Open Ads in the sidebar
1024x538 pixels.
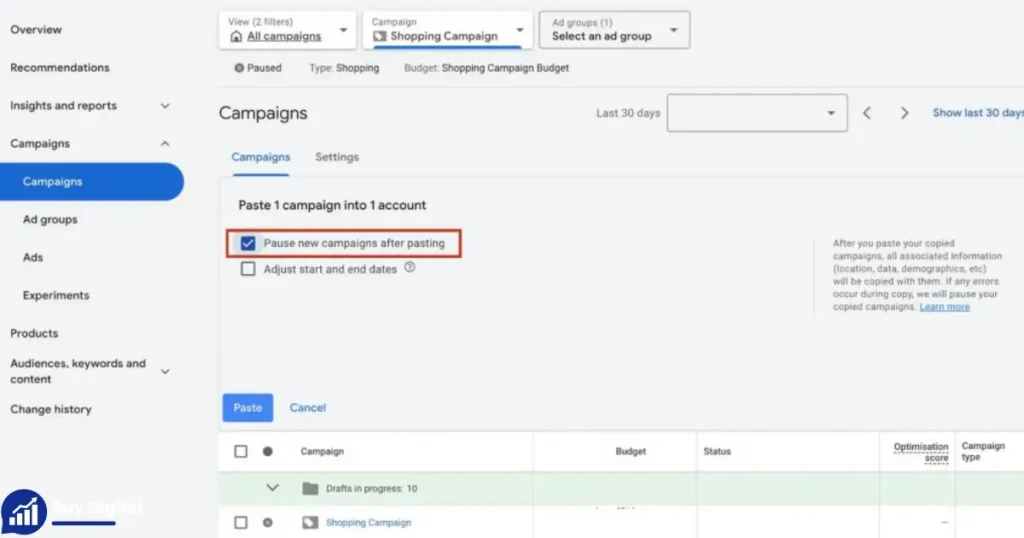(x=33, y=257)
